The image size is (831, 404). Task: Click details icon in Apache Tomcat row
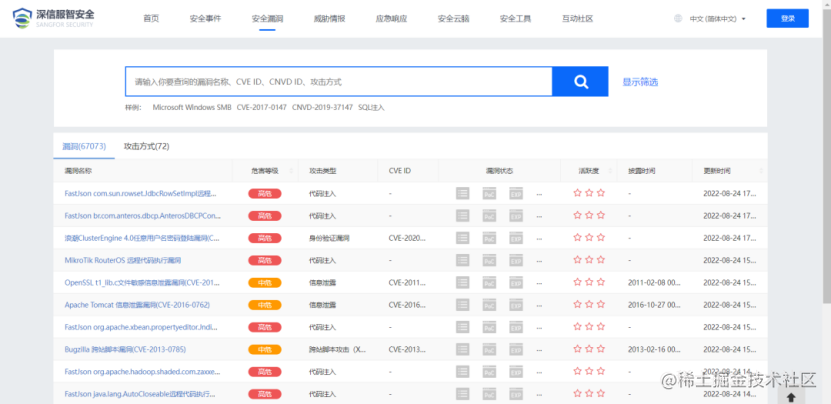pos(463,305)
